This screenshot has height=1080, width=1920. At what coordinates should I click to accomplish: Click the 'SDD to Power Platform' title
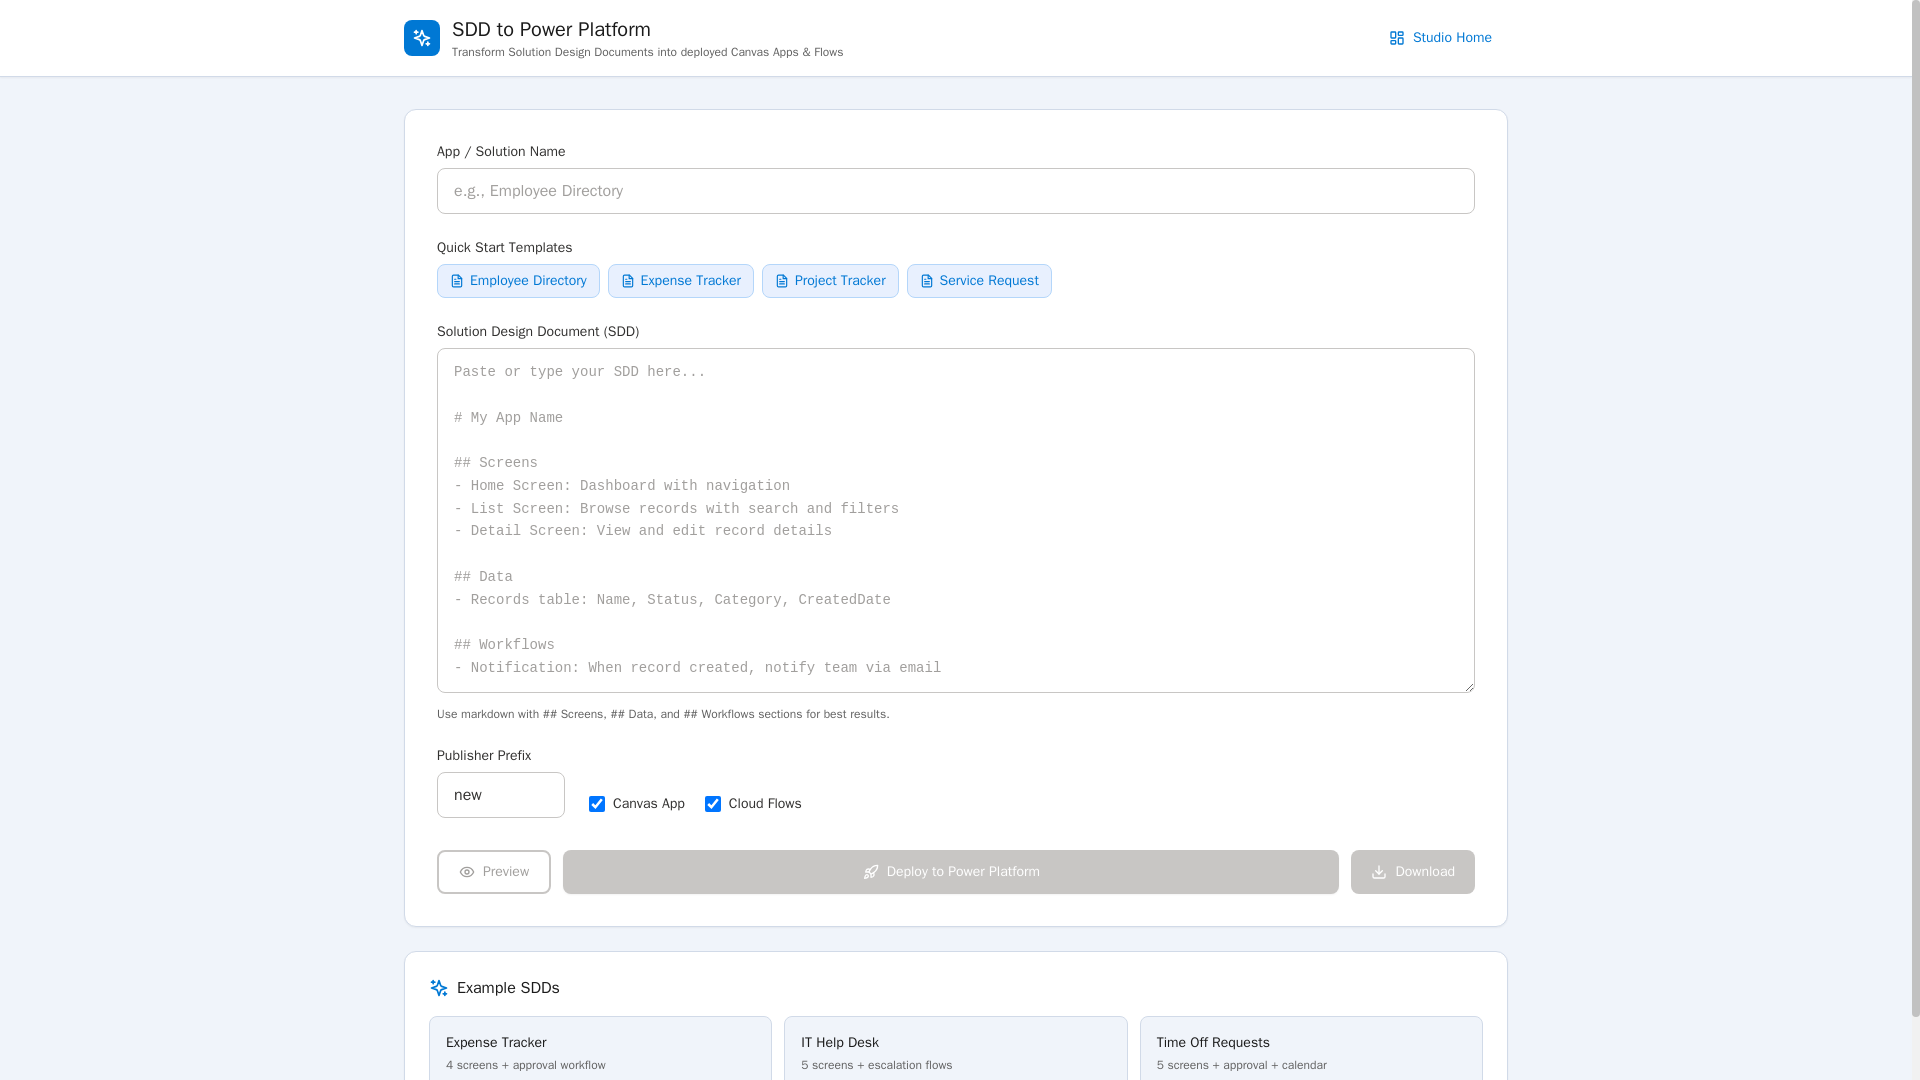click(x=551, y=29)
